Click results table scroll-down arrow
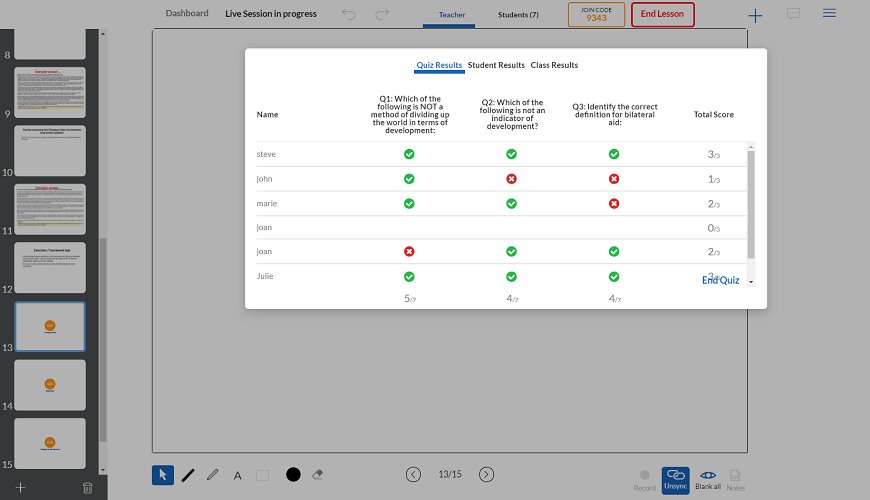The image size is (870, 500). pyautogui.click(x=751, y=282)
